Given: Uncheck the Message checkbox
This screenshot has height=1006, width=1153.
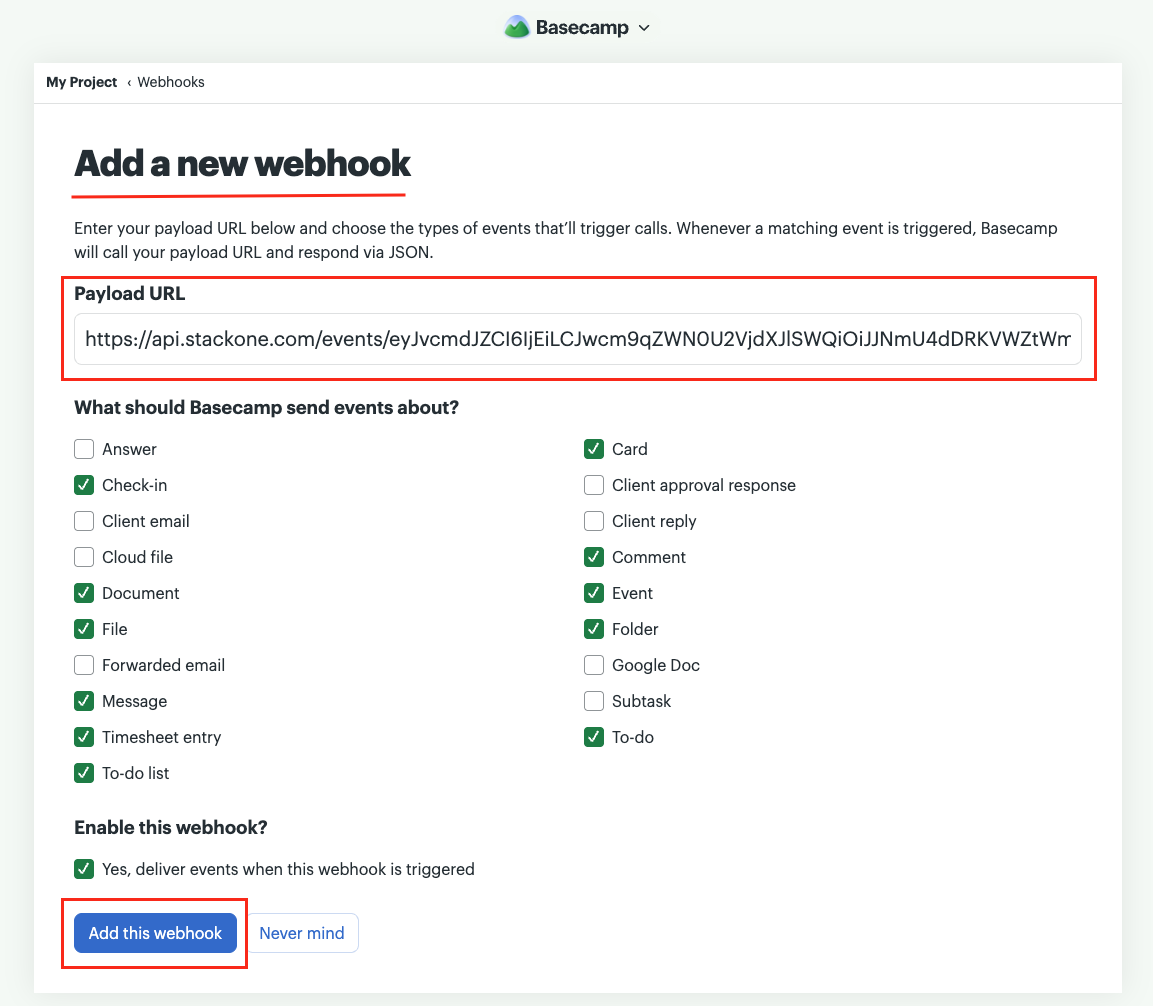Looking at the screenshot, I should pos(84,702).
